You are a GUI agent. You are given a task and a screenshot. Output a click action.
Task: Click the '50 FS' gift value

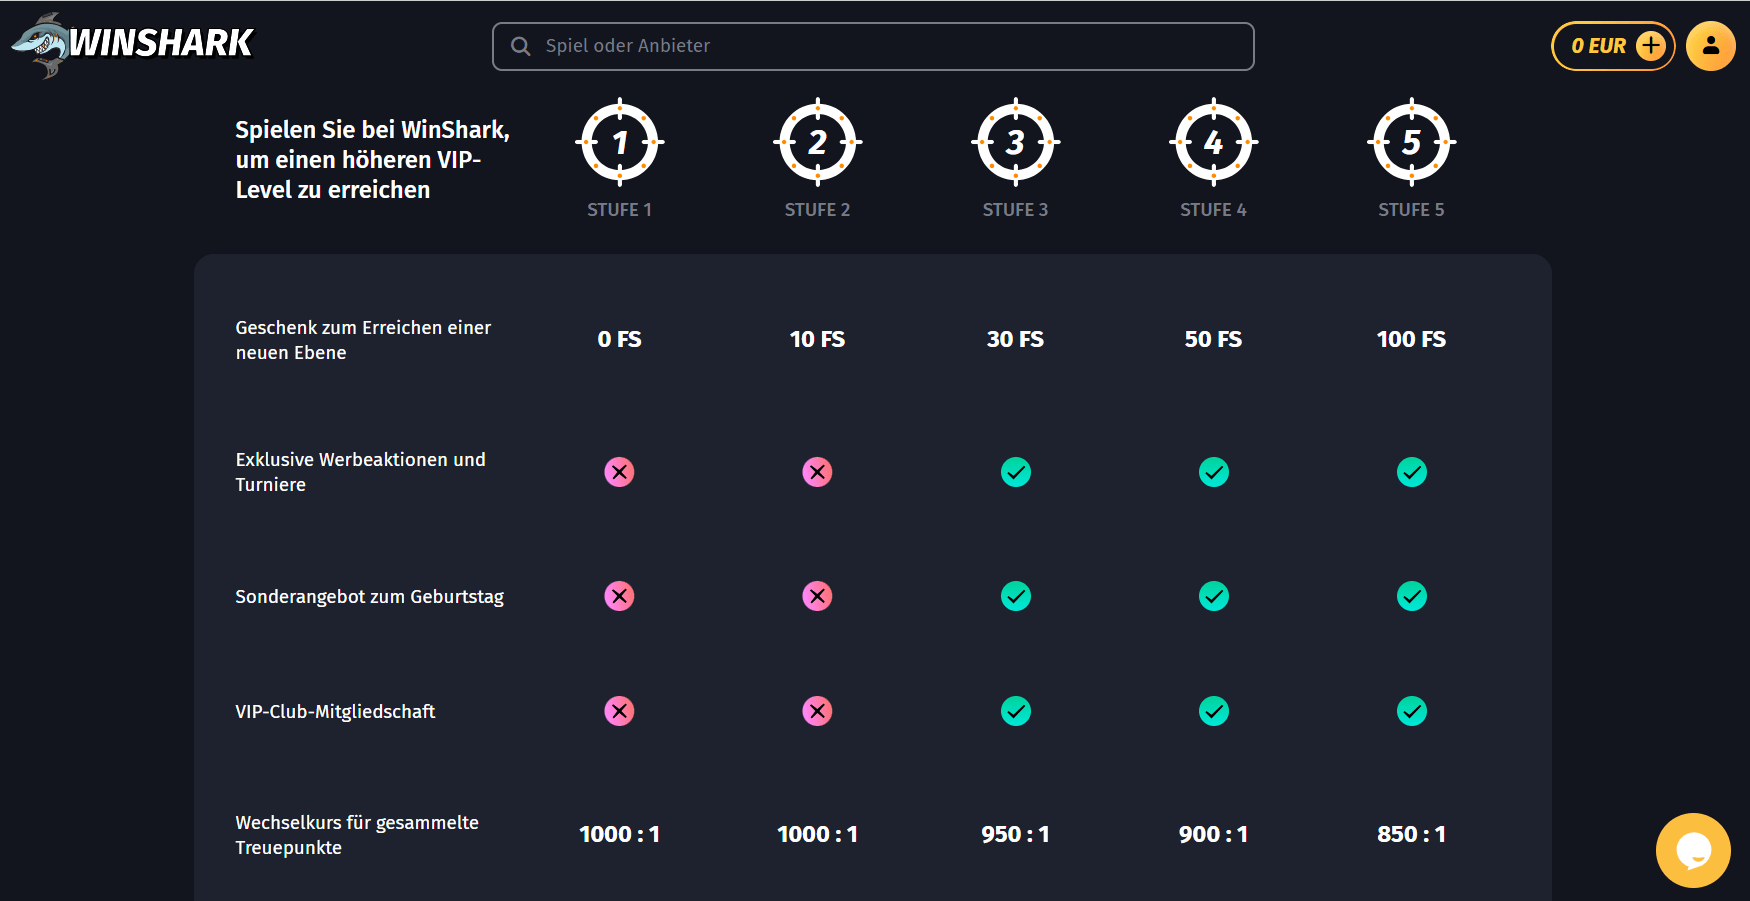(1214, 340)
